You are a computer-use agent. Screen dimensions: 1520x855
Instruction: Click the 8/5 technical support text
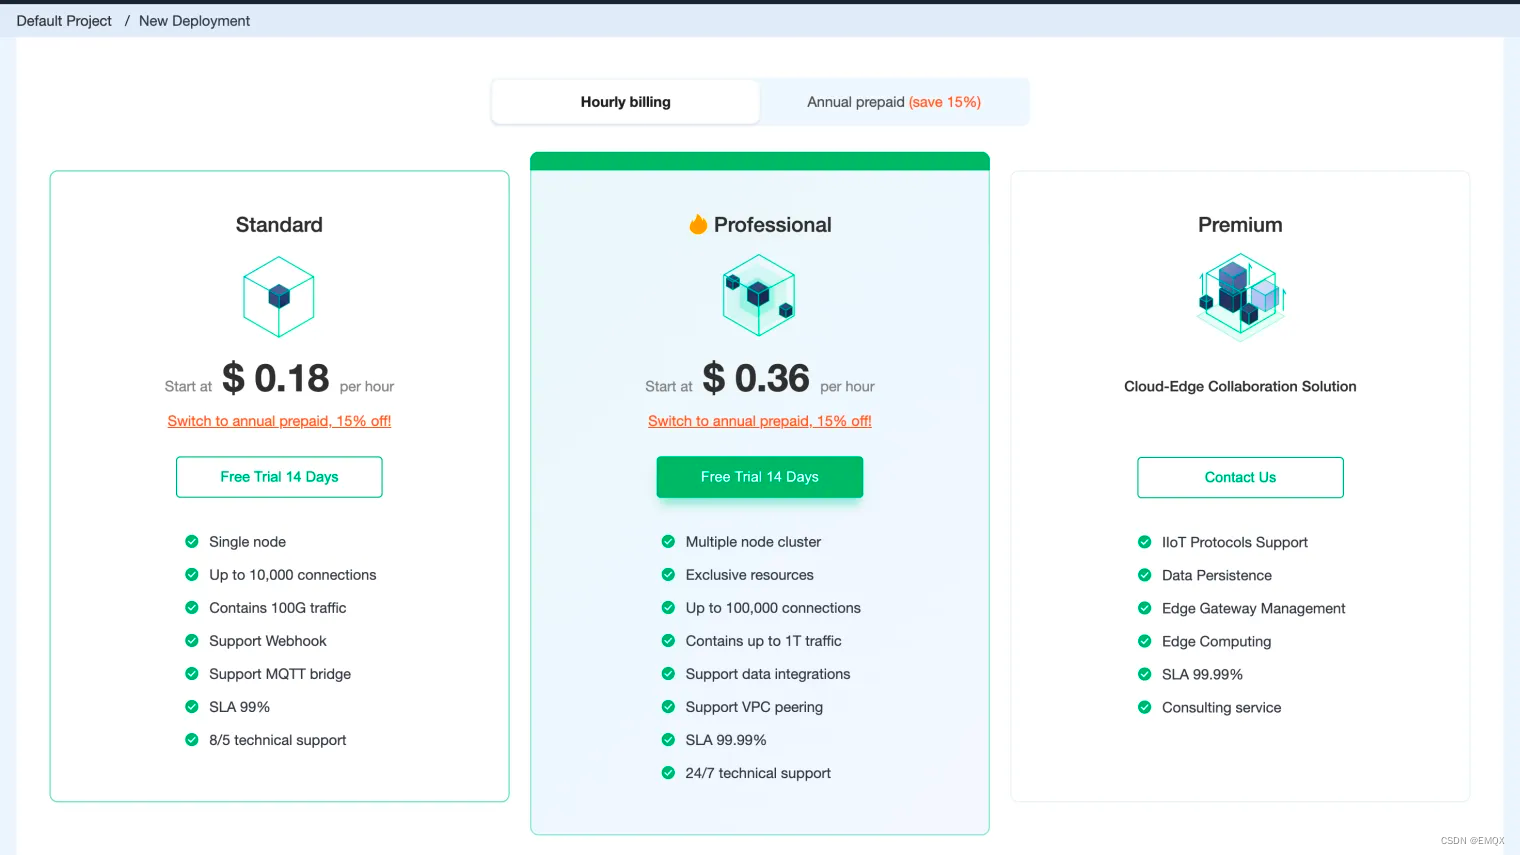[x=277, y=740]
